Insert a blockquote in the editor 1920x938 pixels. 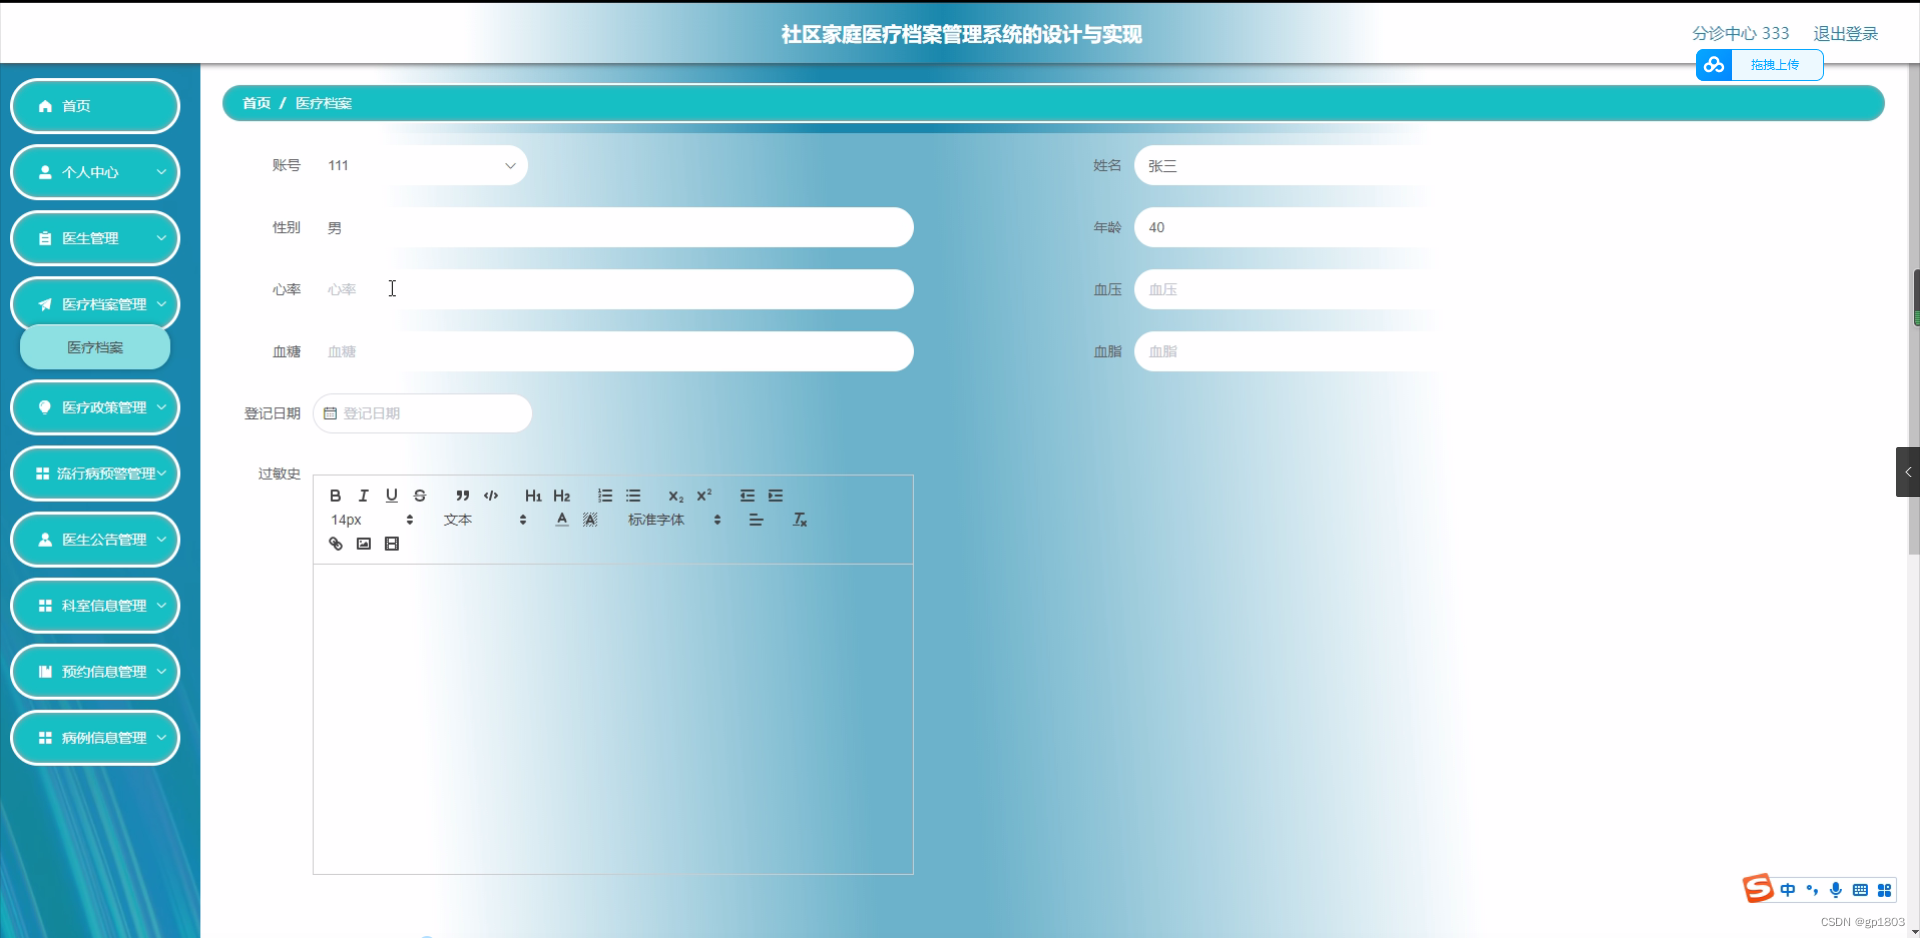[x=462, y=496]
